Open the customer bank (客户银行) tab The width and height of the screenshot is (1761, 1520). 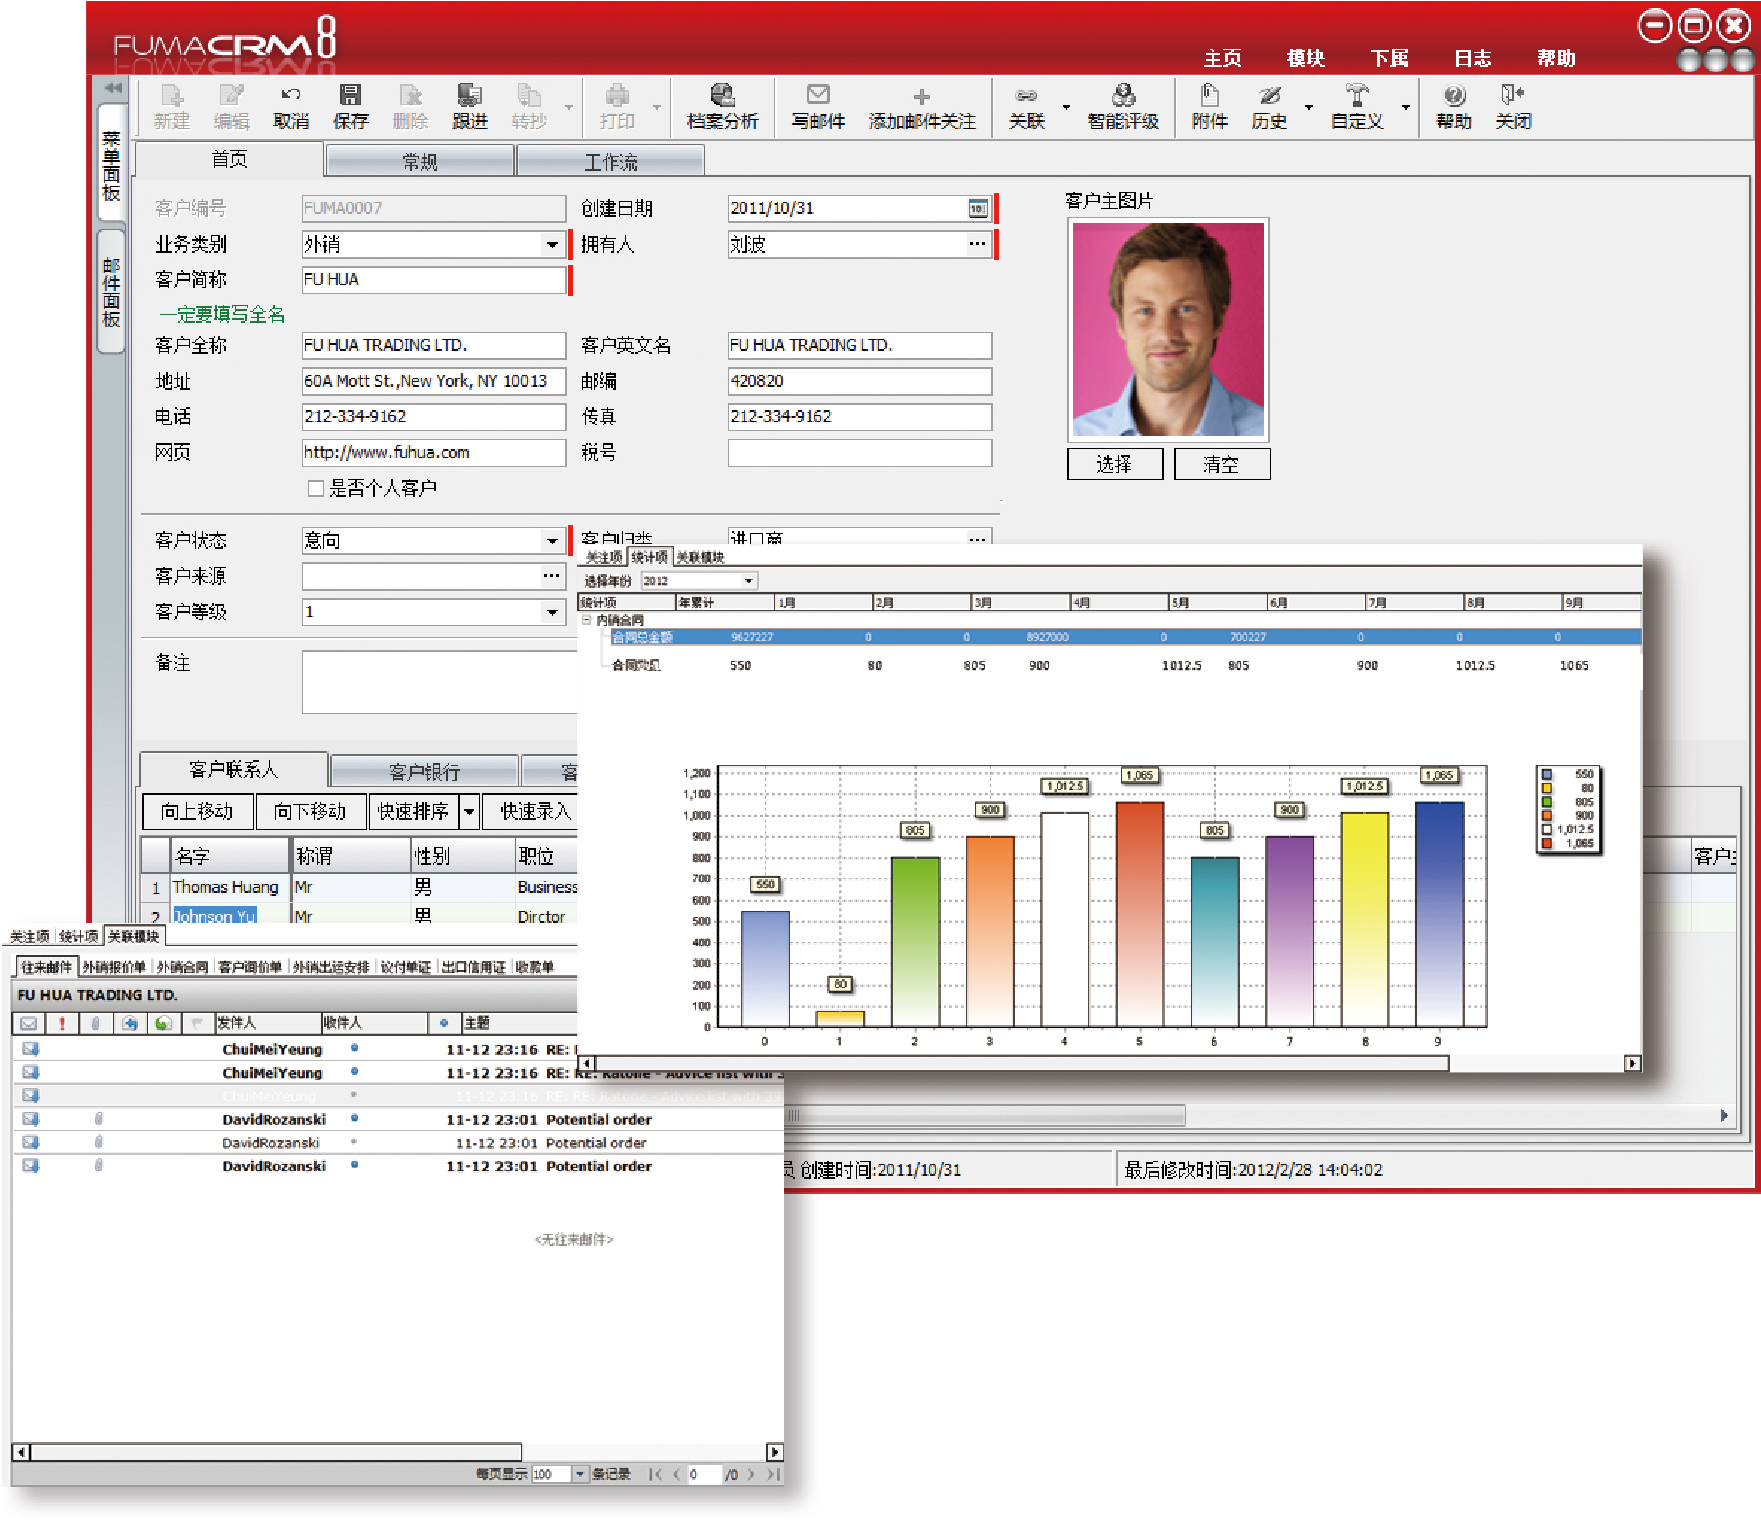424,772
